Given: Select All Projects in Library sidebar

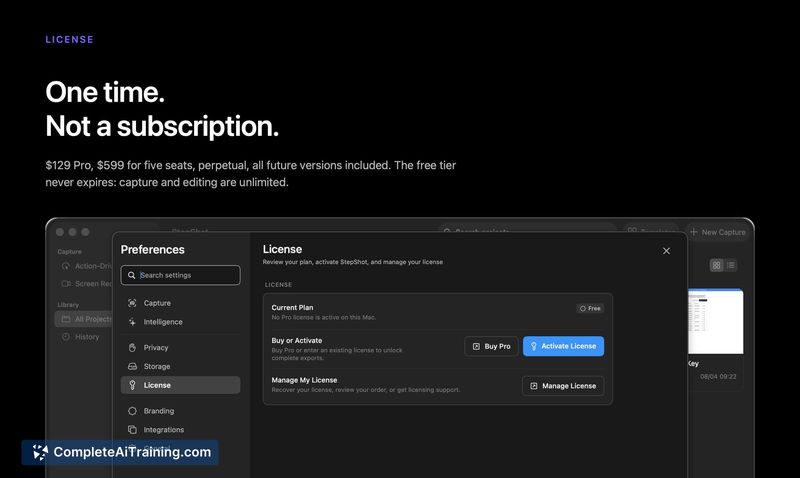Looking at the screenshot, I should [x=83, y=319].
